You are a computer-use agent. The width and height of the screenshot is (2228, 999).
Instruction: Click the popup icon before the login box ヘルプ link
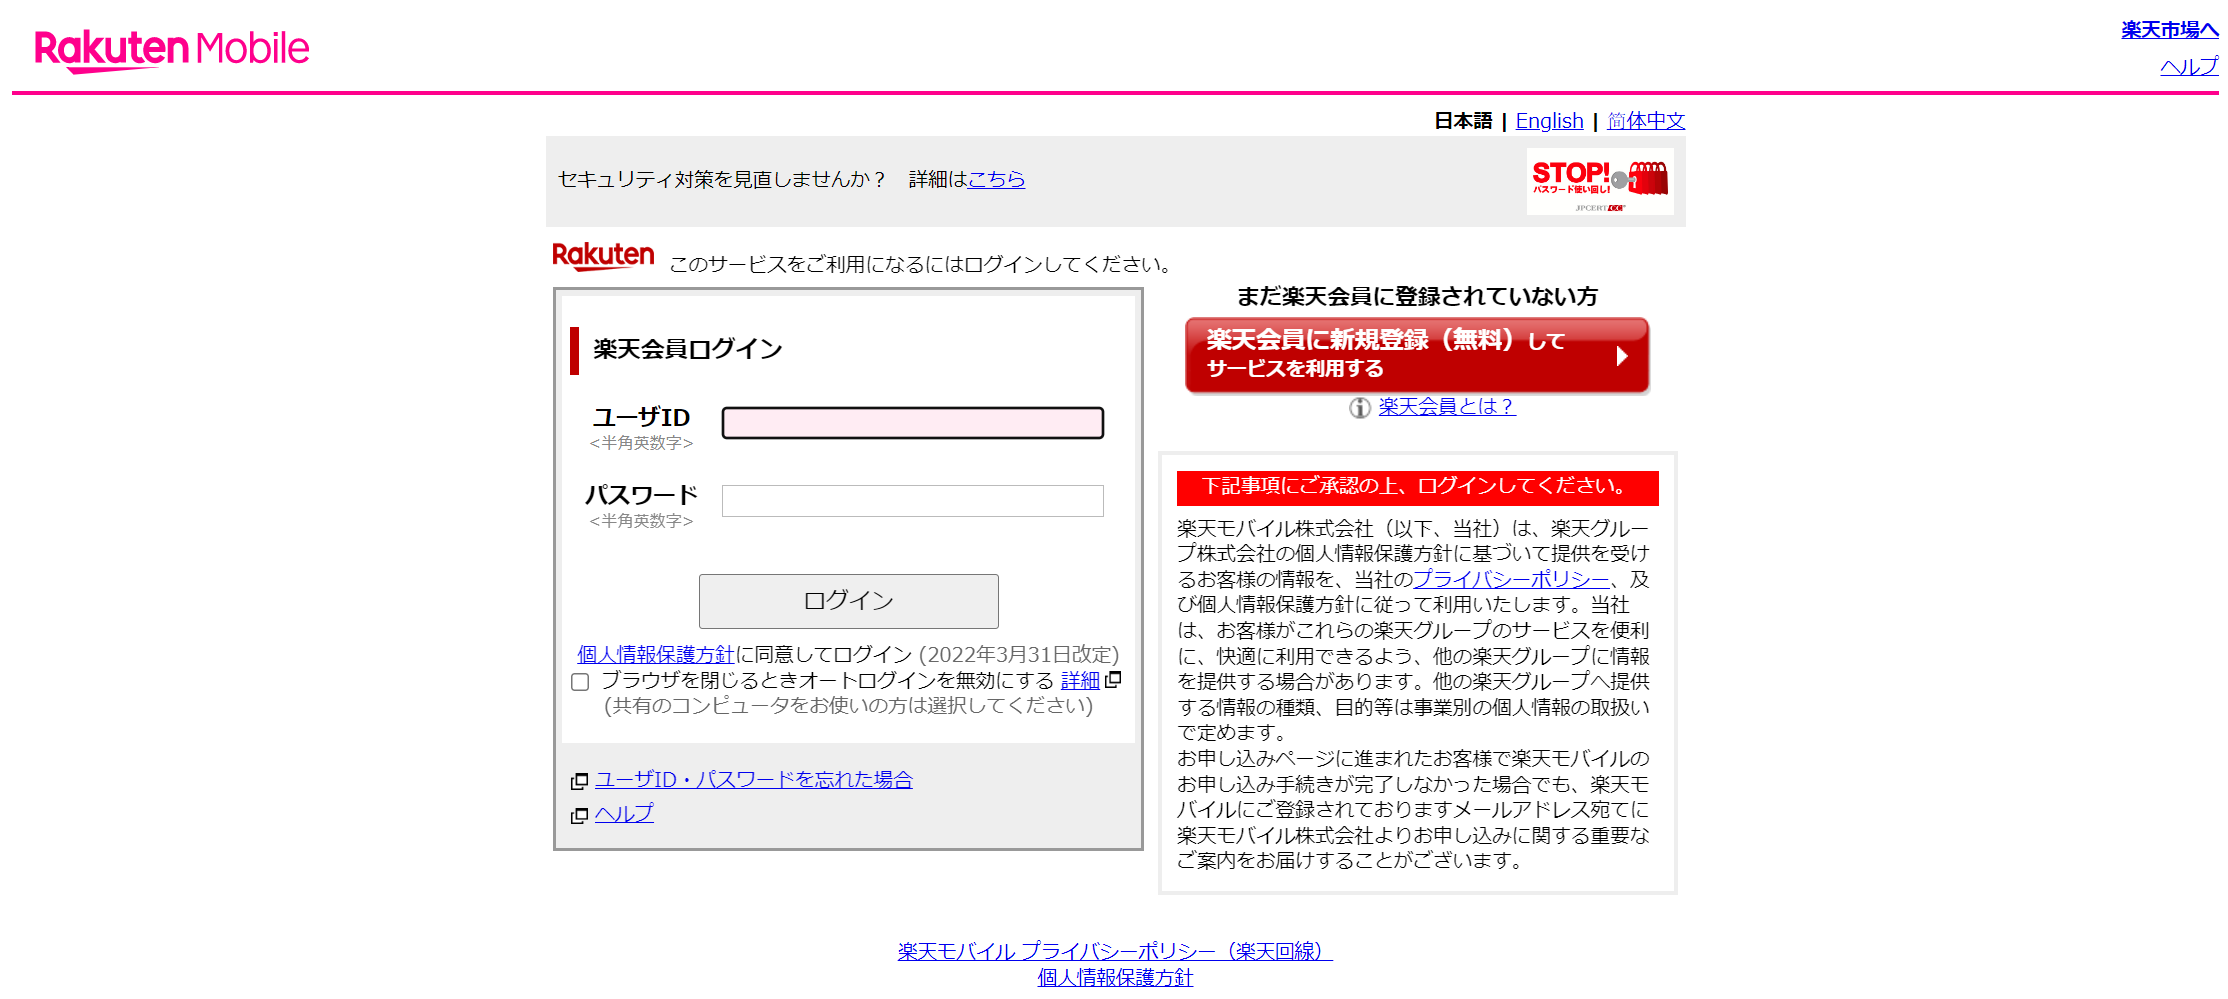click(579, 816)
